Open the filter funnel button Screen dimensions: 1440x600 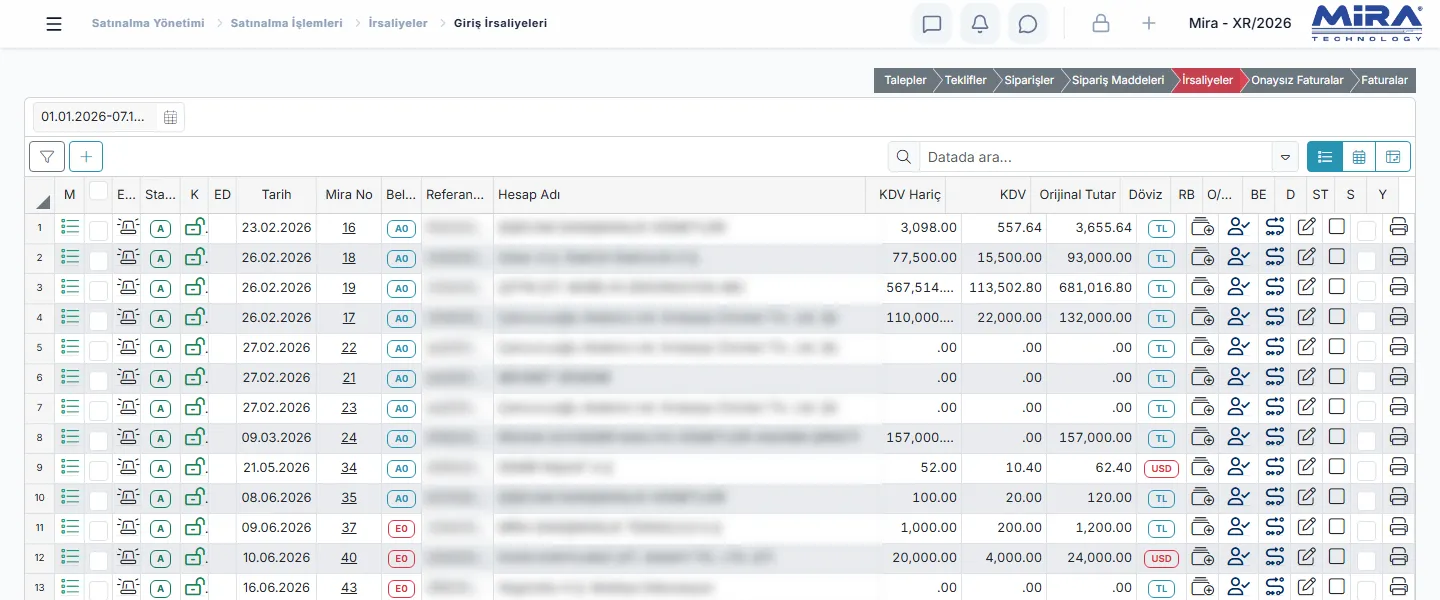pyautogui.click(x=47, y=157)
